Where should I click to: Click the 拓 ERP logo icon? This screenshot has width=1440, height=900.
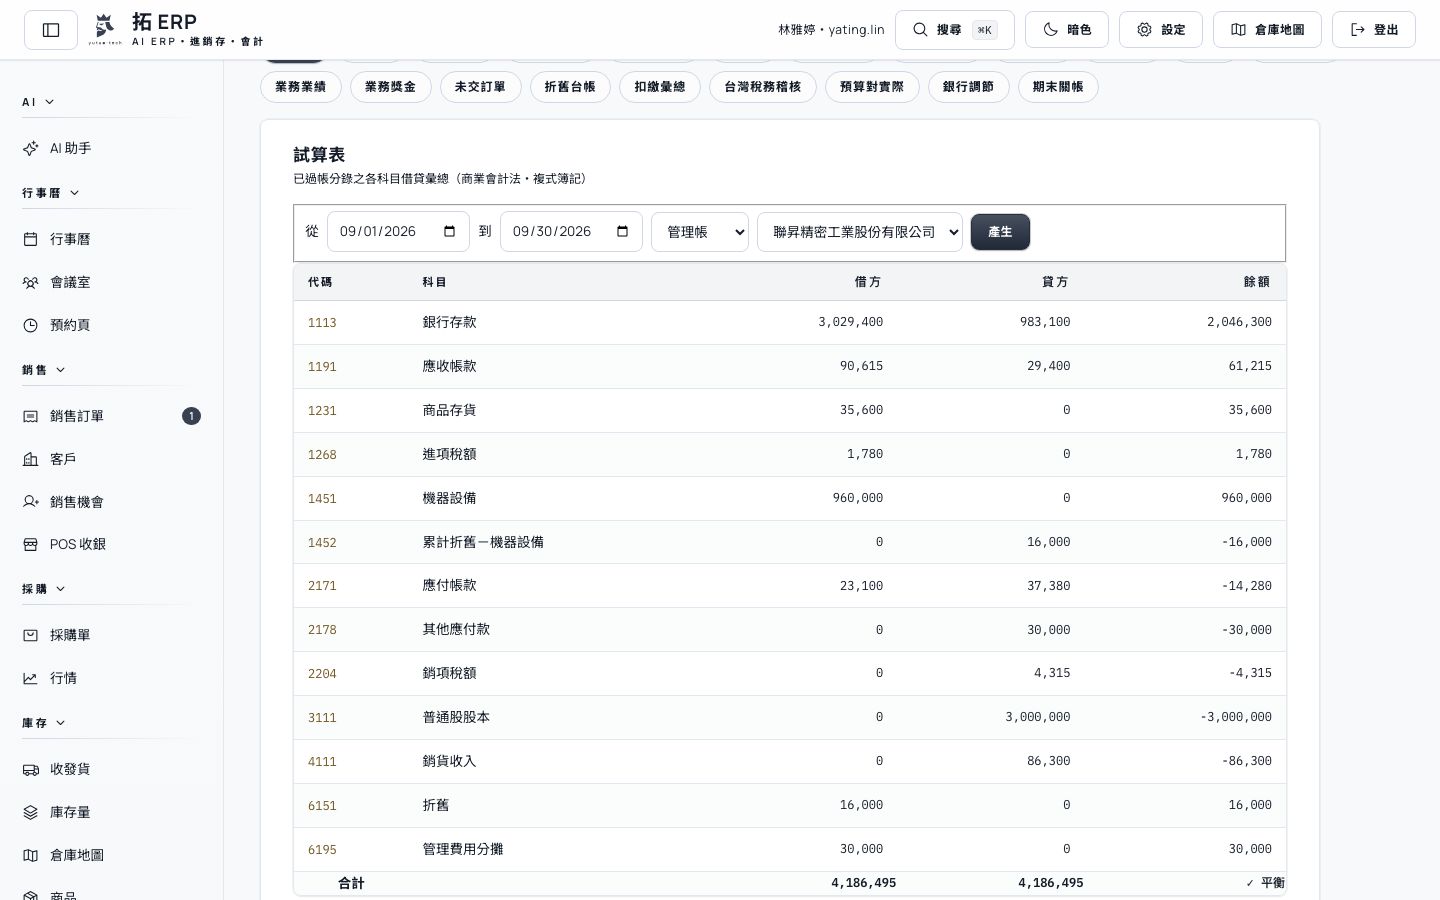[105, 30]
